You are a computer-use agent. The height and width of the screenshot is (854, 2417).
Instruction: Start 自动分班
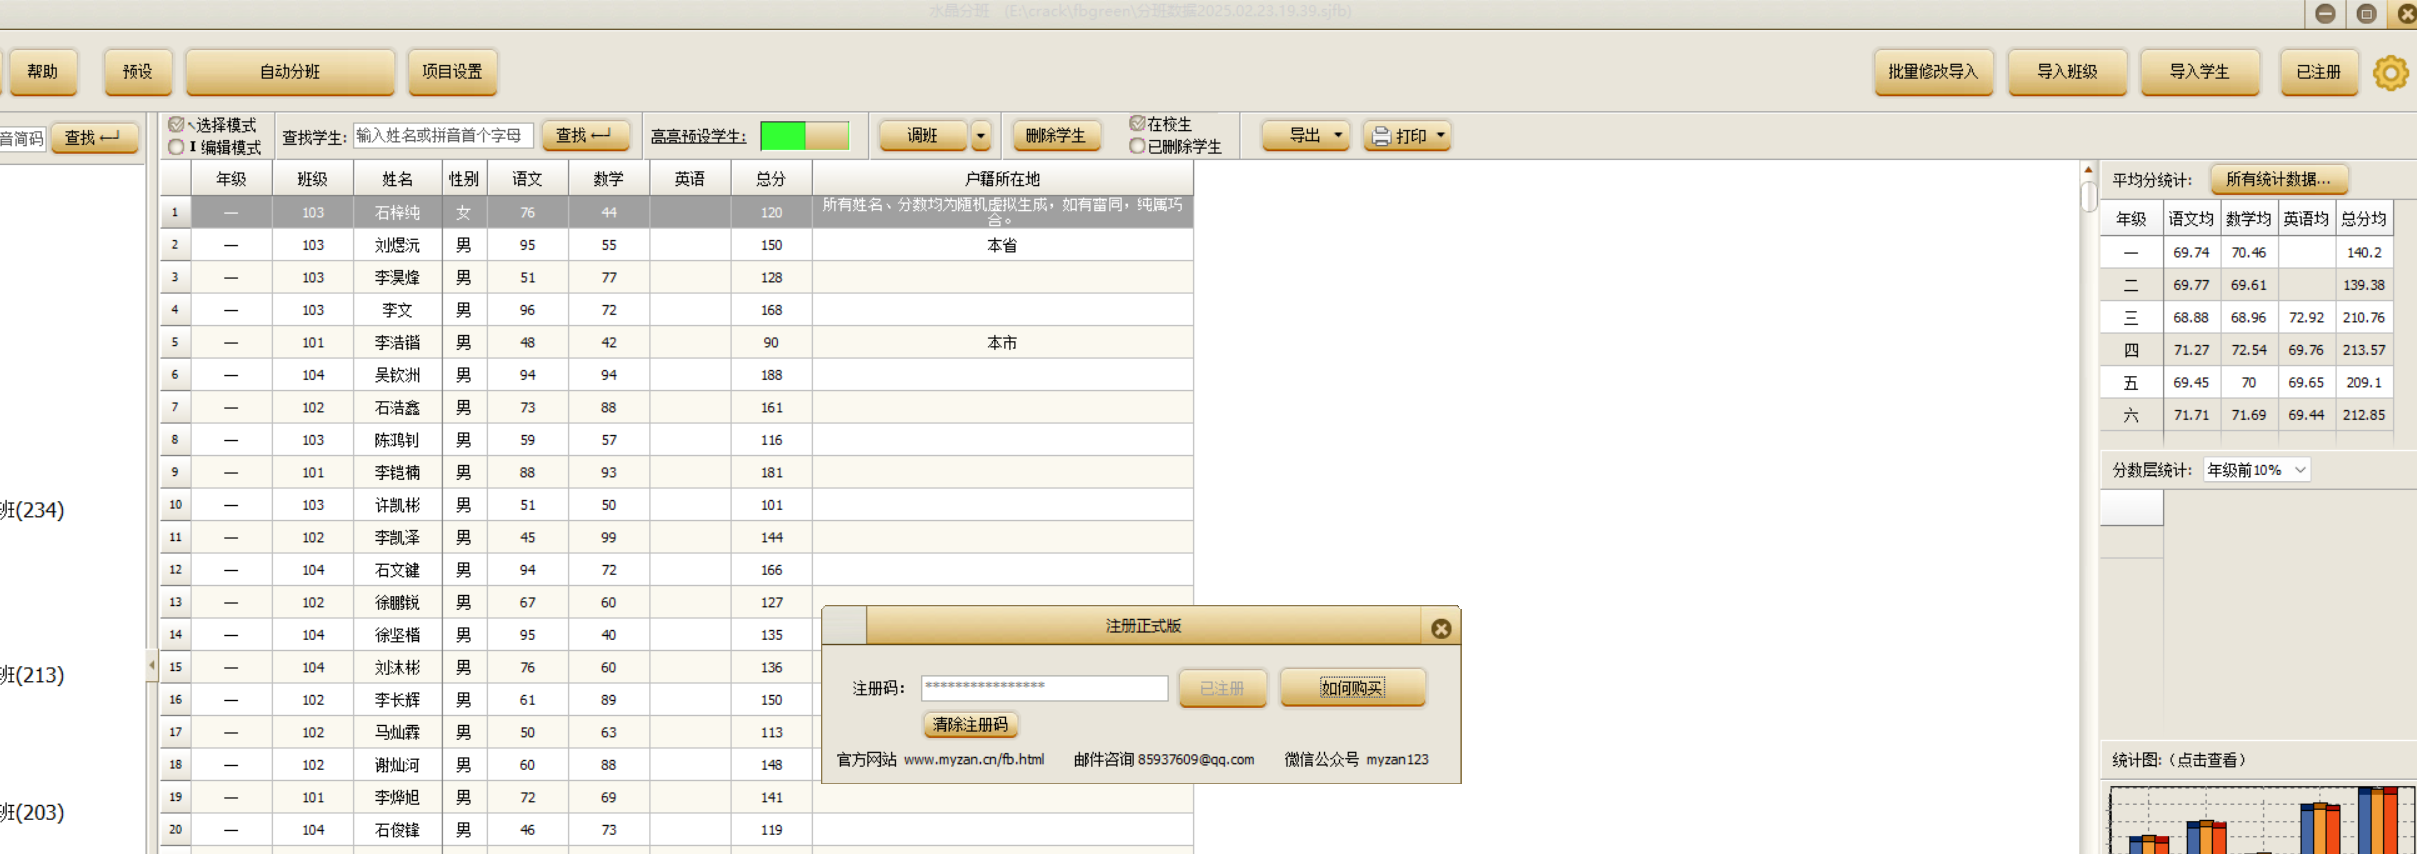290,72
